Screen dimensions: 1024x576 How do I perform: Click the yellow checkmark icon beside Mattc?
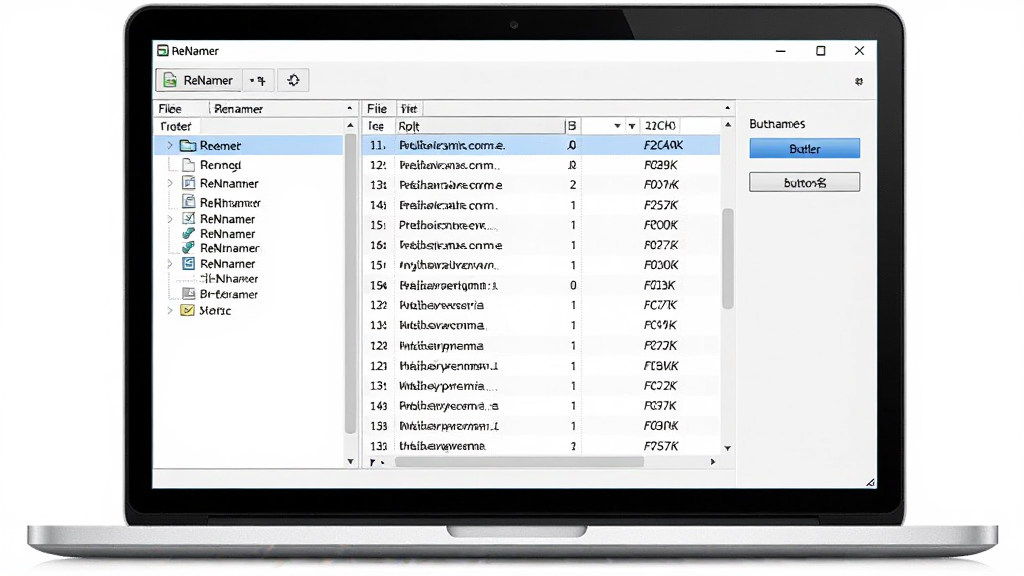(187, 310)
